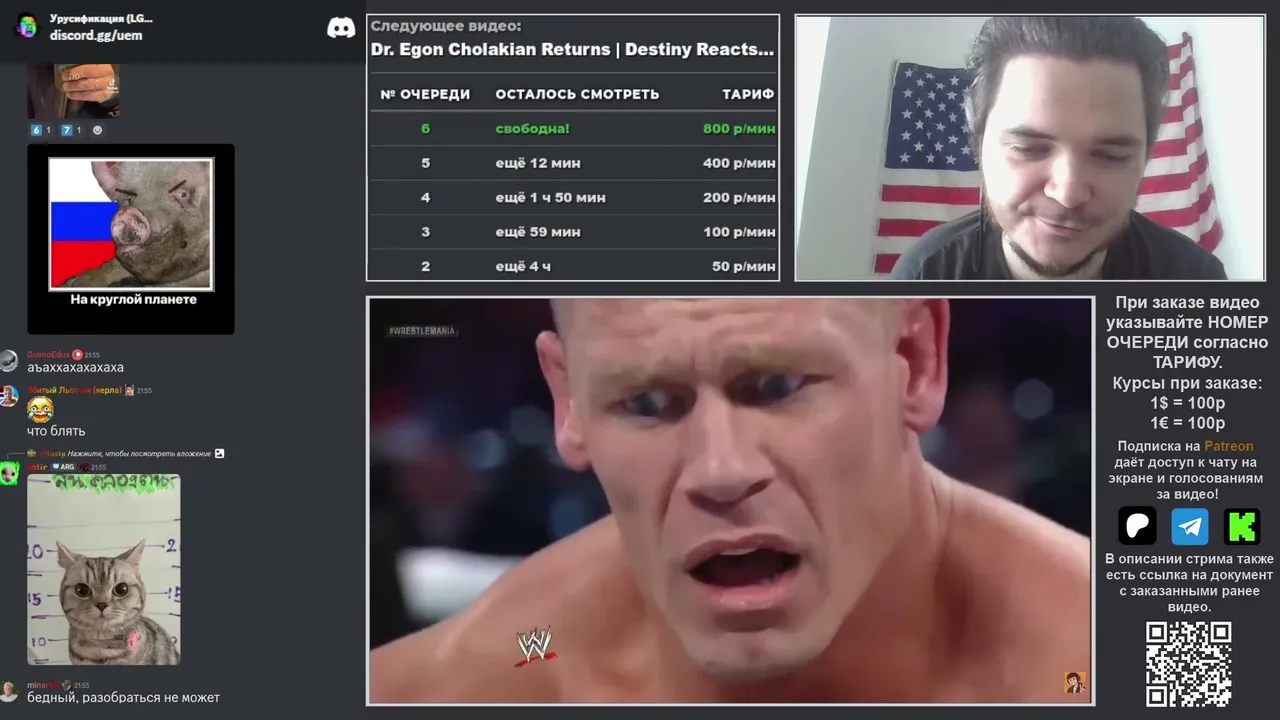1280x720 pixels.
Task: Click the "№ ОЧЕРЕДИ" column header
Action: click(x=425, y=94)
